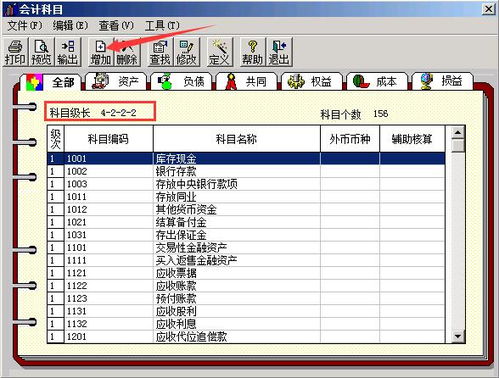Click account code 1101

[77, 247]
